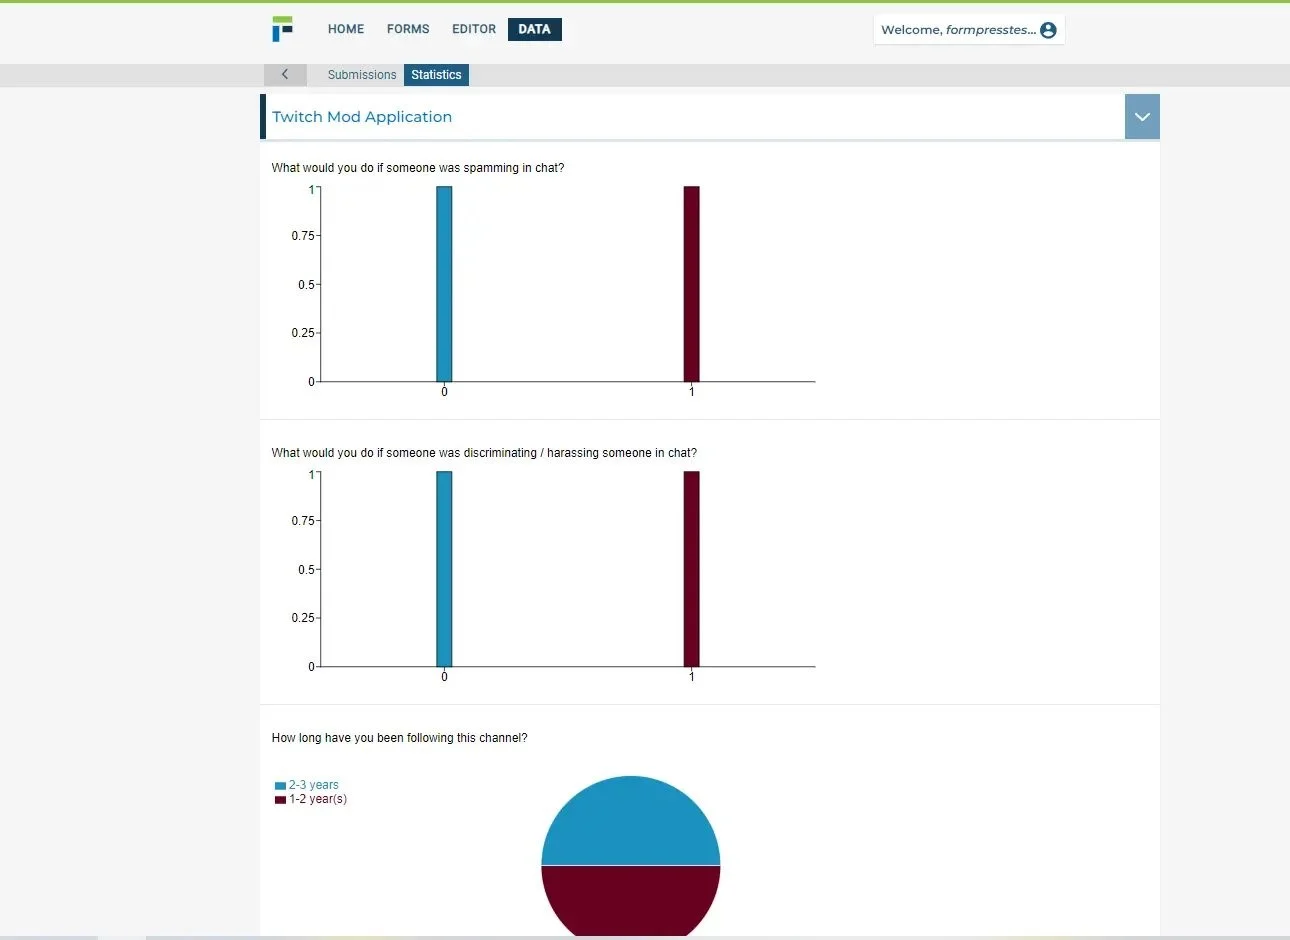Viewport: 1290px width, 940px height.
Task: Click the 1-2 year(s) legend label
Action: pyautogui.click(x=318, y=799)
